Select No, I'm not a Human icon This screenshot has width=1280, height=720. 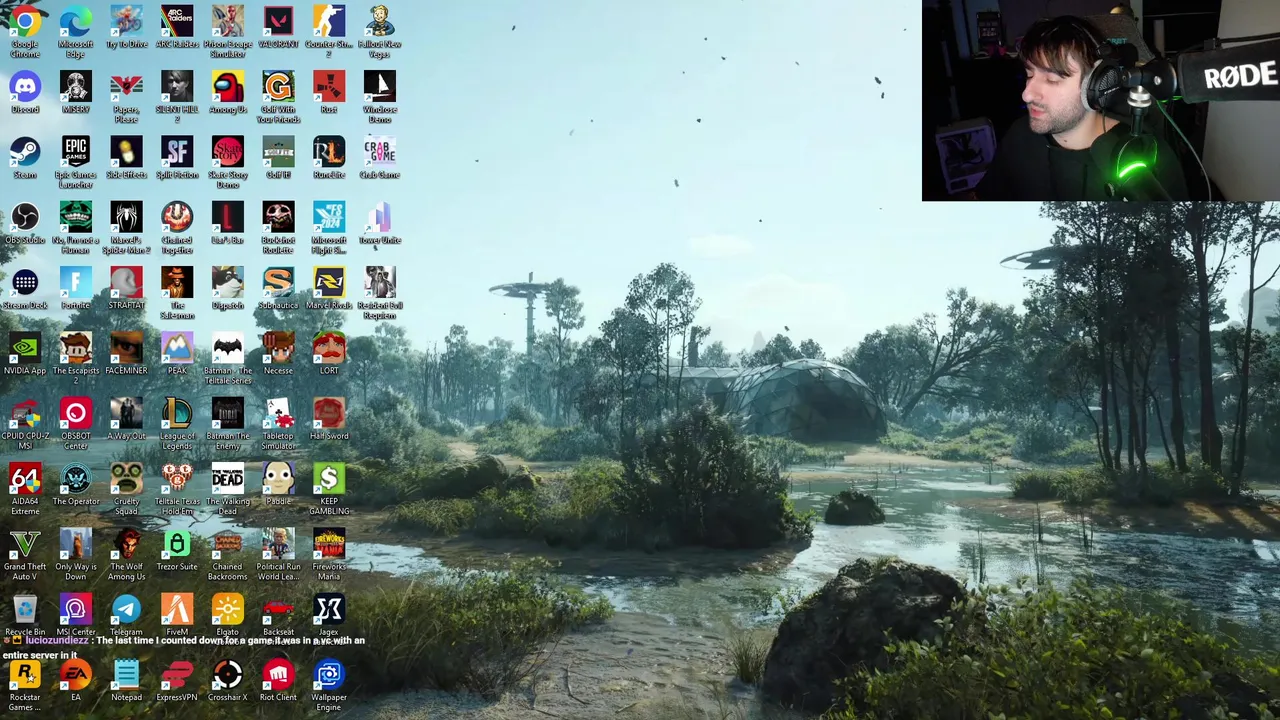(75, 217)
